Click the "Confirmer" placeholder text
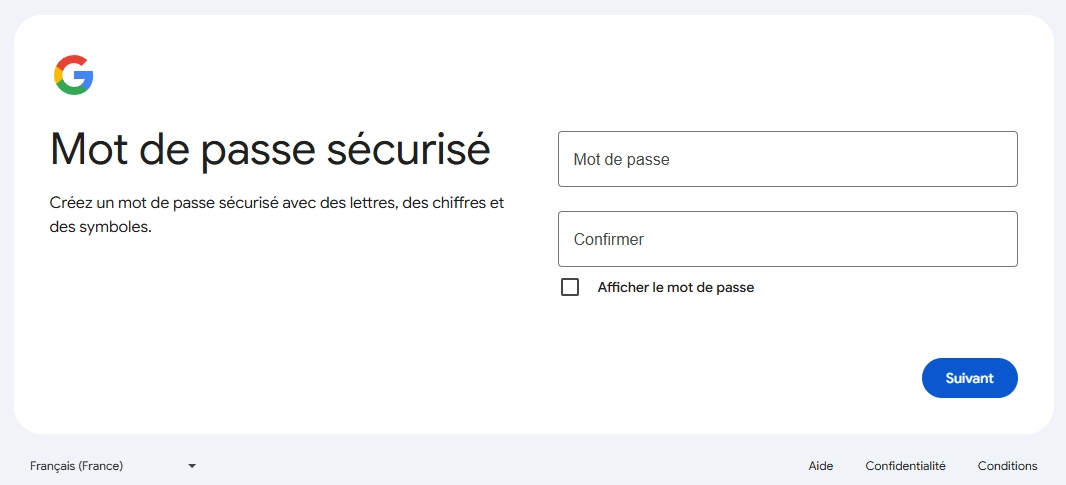The height and width of the screenshot is (485, 1066). click(x=608, y=240)
